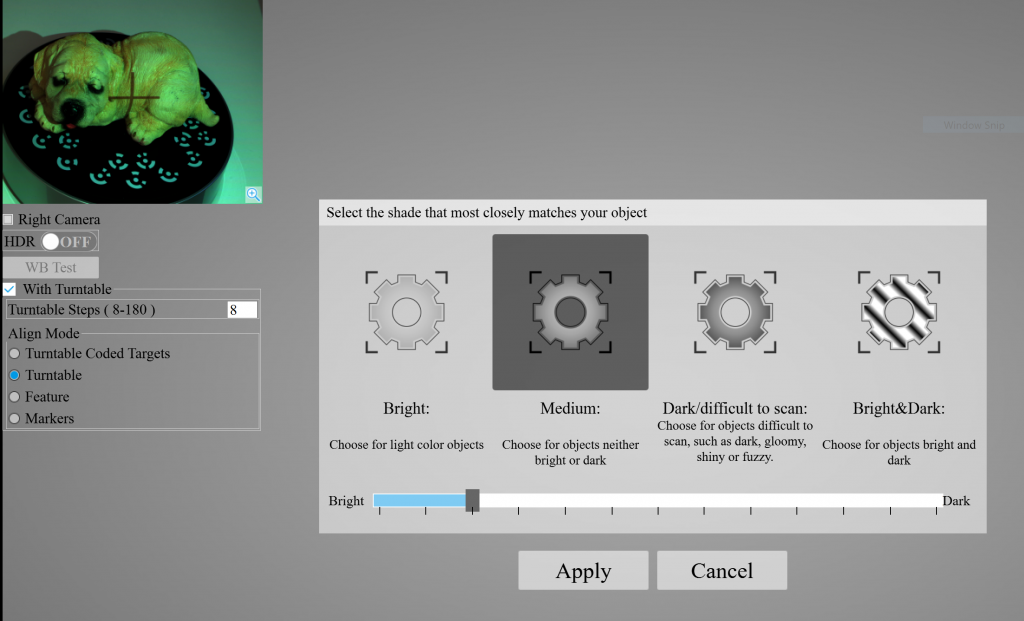This screenshot has height=621, width=1024.
Task: Choose Feature align mode
Action: (14, 397)
